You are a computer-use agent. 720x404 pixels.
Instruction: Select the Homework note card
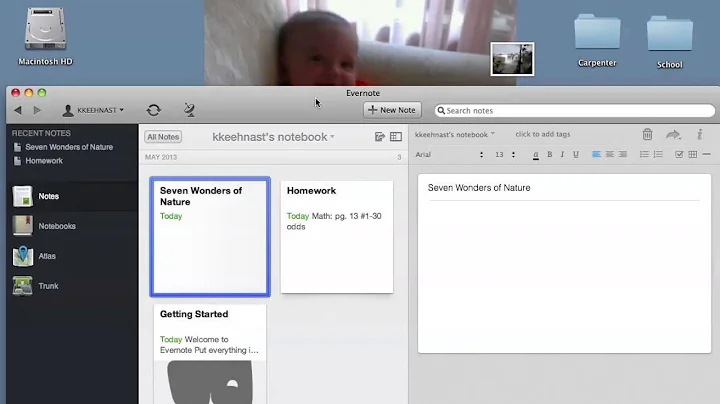[x=337, y=236]
